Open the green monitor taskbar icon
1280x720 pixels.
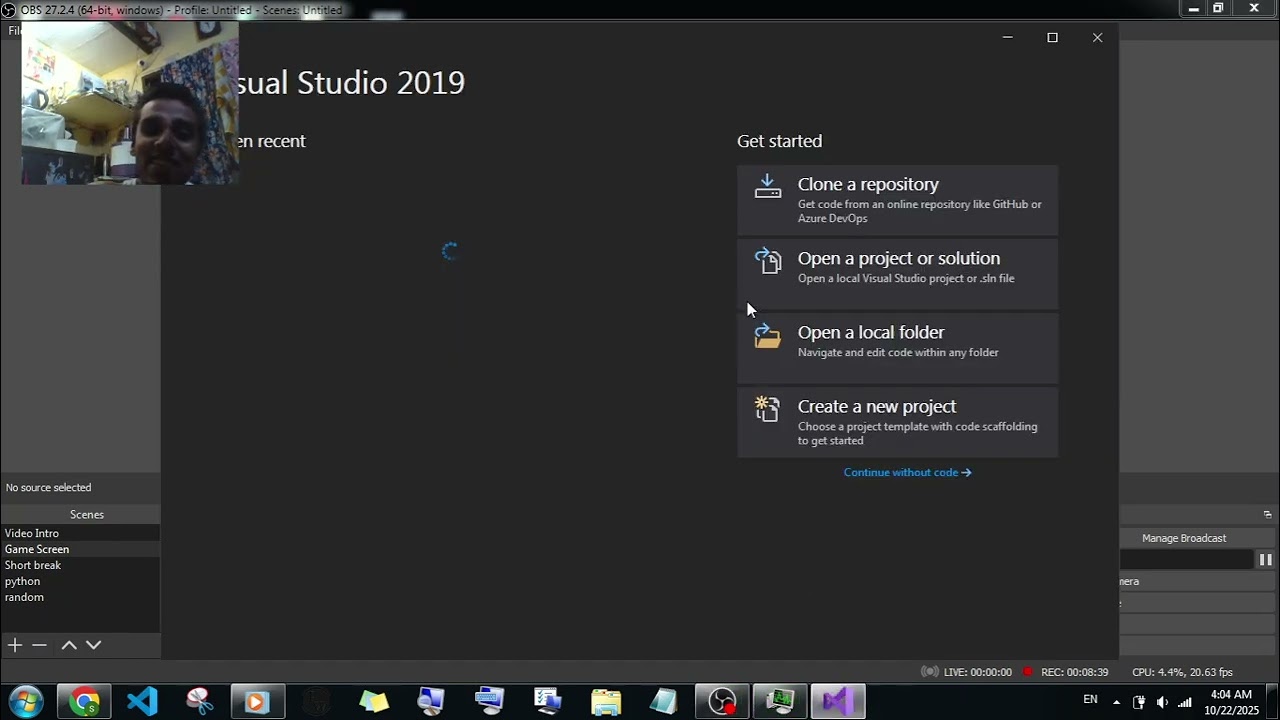(x=780, y=701)
